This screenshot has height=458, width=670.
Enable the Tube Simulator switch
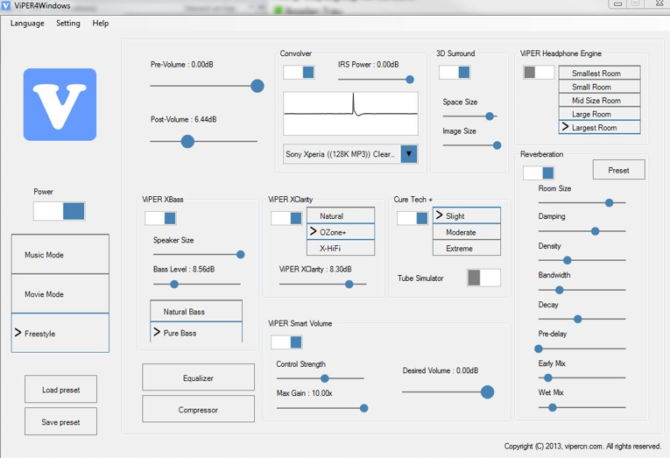tap(484, 278)
